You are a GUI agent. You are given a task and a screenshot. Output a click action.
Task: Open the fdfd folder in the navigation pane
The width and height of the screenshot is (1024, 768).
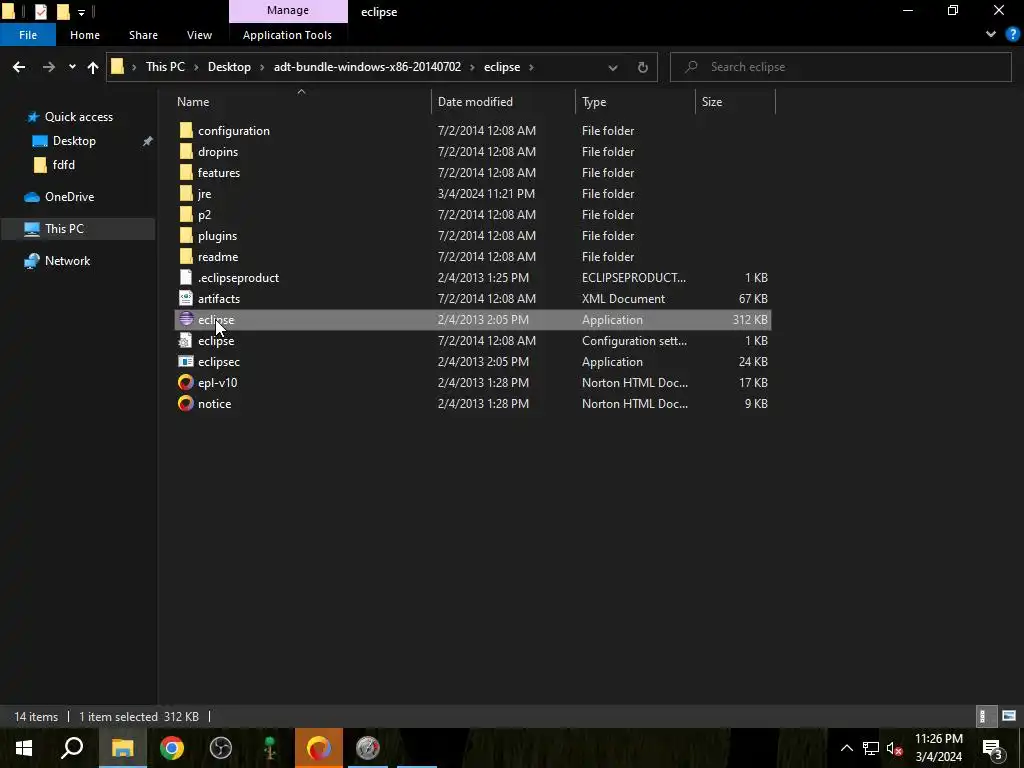[63, 165]
